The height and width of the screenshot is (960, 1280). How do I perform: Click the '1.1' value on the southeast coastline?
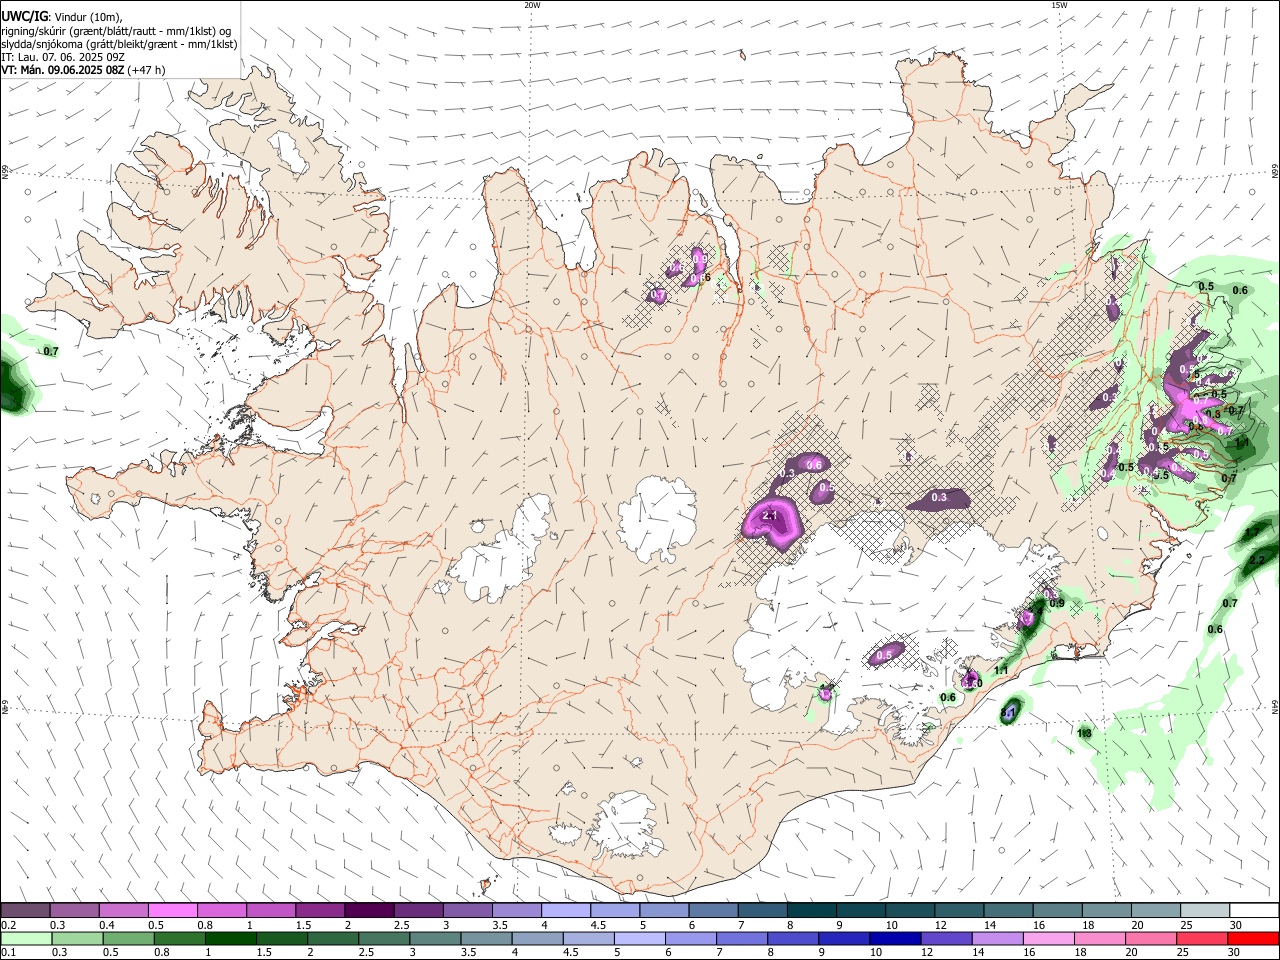pyautogui.click(x=1001, y=669)
